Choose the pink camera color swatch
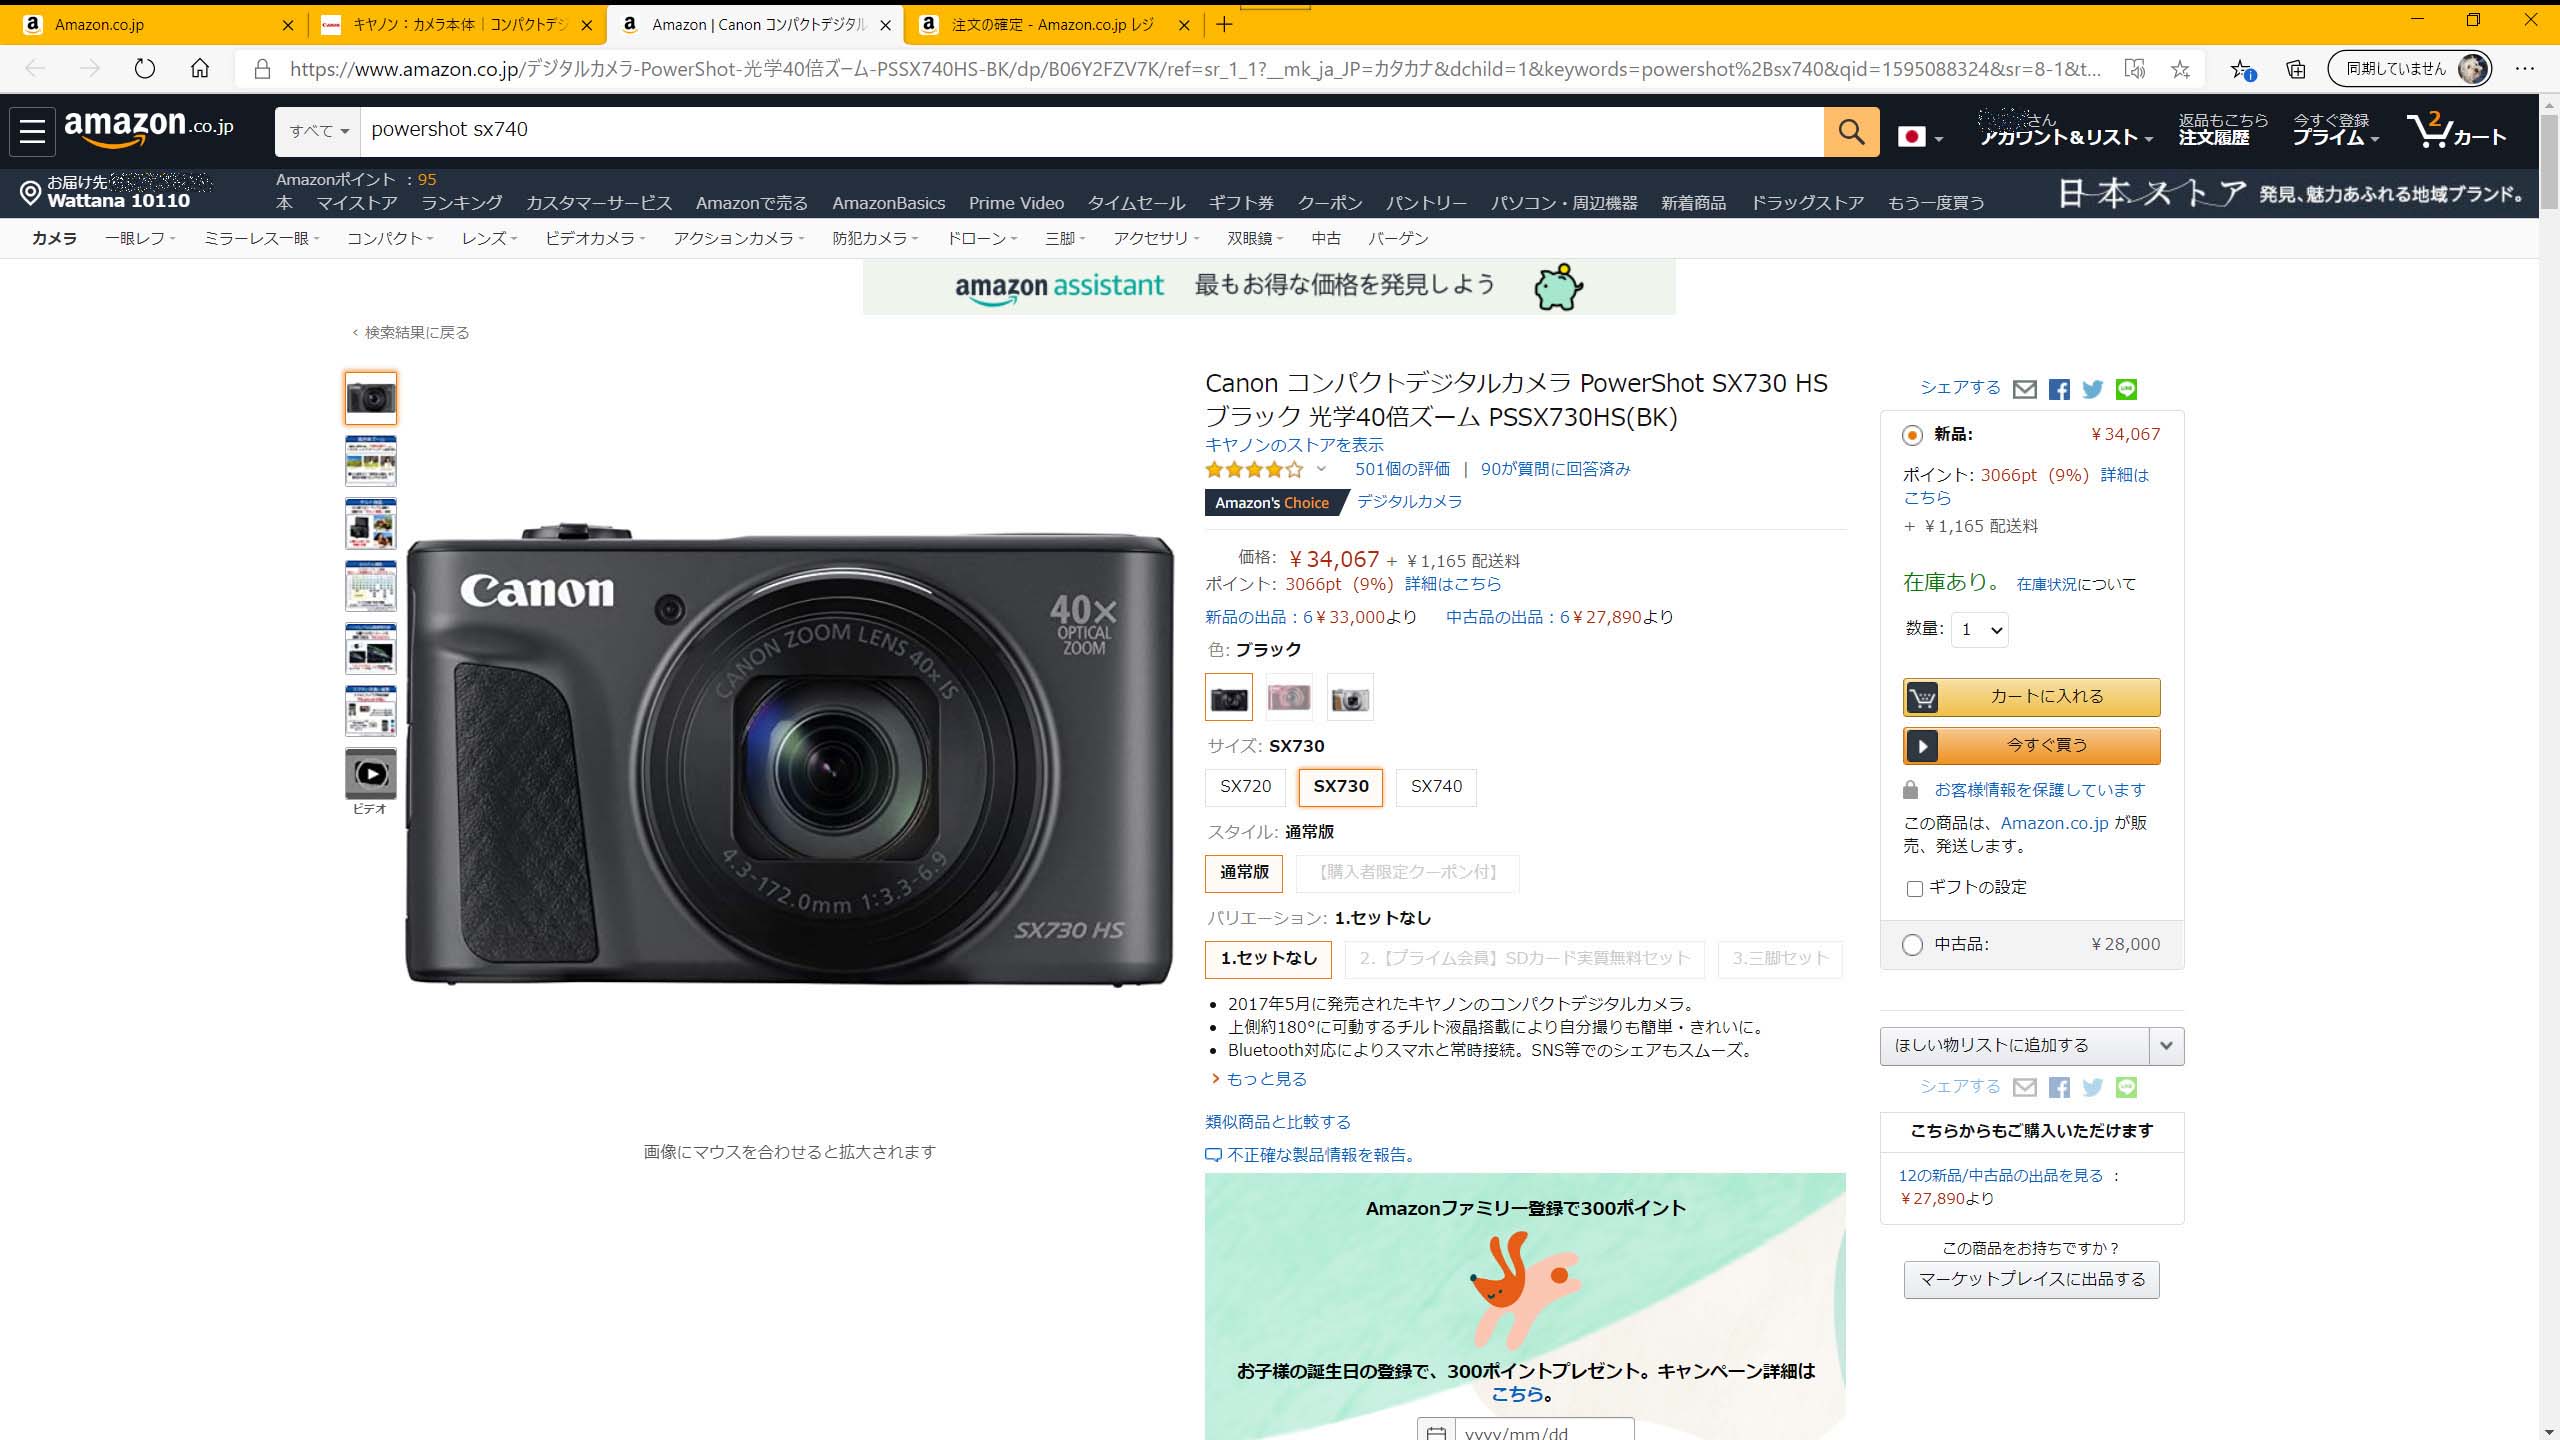Screen dimensions: 2560x1440 click(1288, 697)
